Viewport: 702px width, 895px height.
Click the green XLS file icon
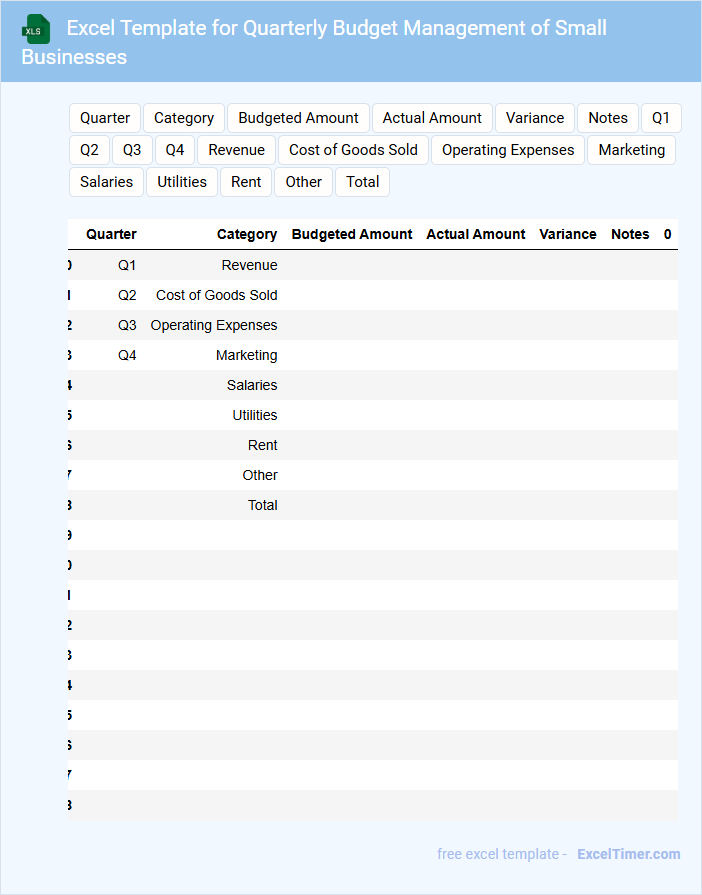36,29
